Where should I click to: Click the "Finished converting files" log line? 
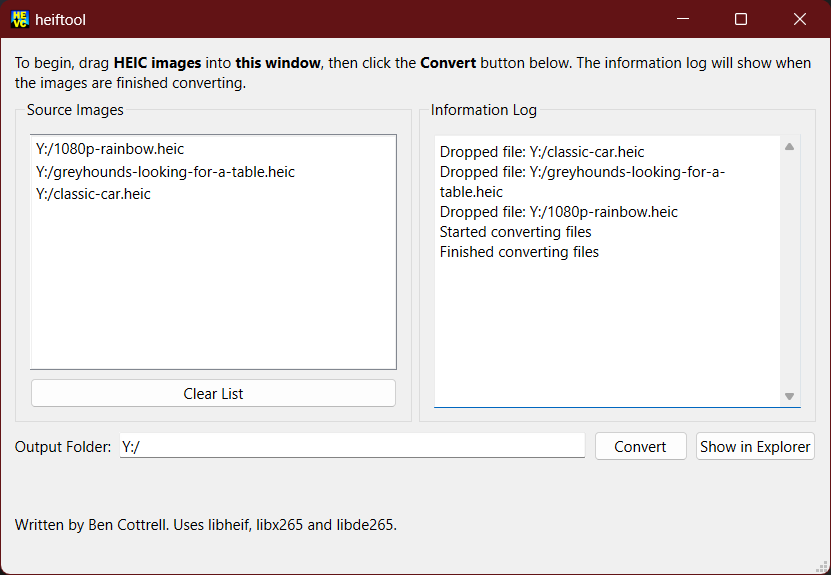[x=519, y=252]
